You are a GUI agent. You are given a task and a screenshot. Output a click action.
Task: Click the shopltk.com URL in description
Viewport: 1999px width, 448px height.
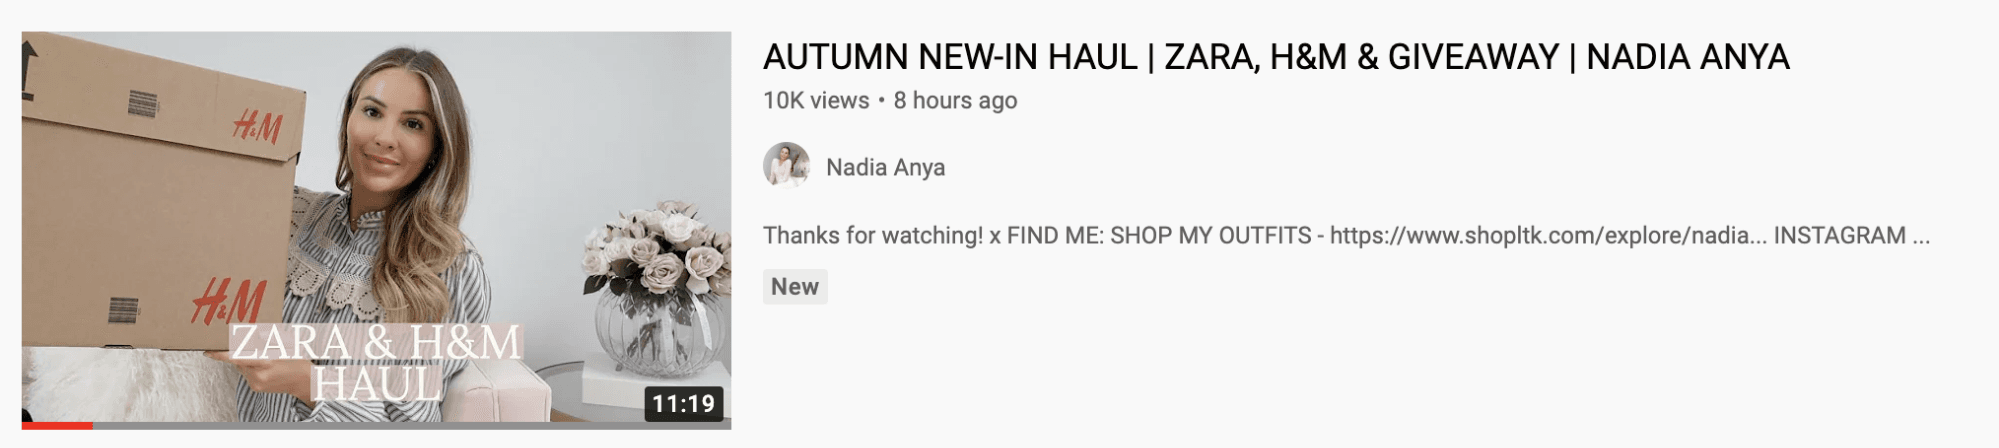[1541, 236]
